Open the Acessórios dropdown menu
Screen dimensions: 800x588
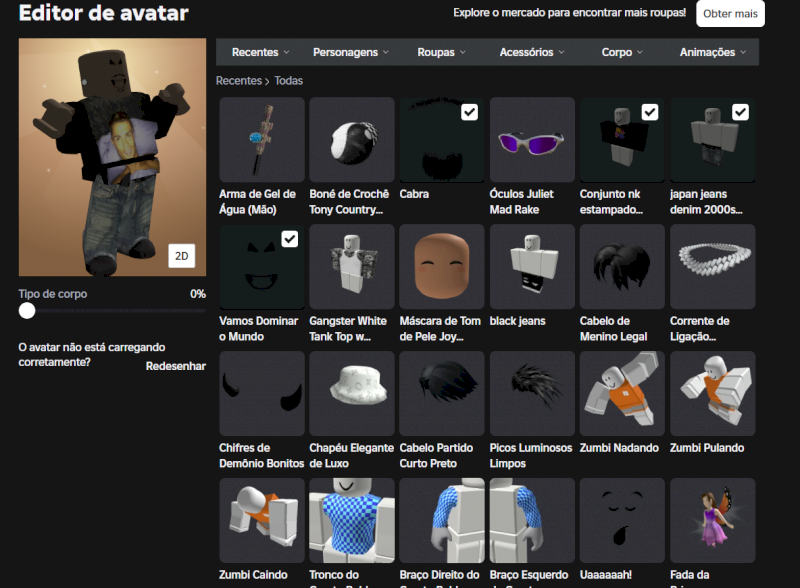[x=532, y=52]
